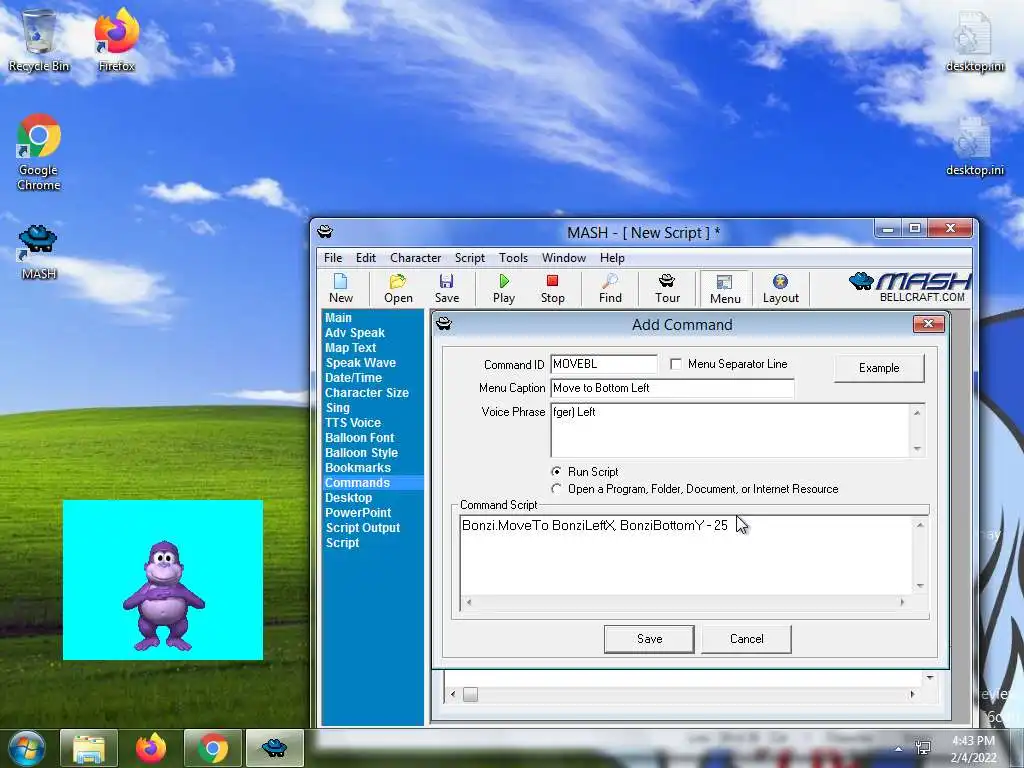1024x768 pixels.
Task: Select Balloon Font in the sidebar
Action: coord(359,438)
